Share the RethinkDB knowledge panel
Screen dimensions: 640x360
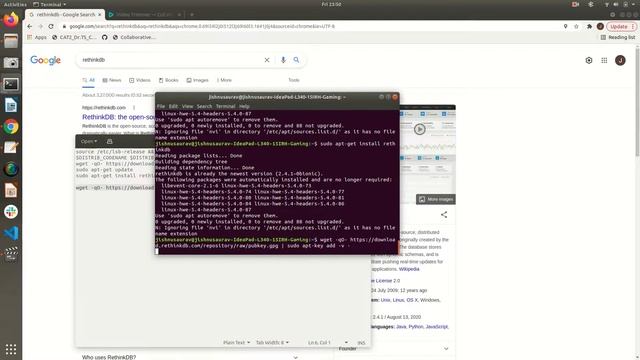[444, 215]
